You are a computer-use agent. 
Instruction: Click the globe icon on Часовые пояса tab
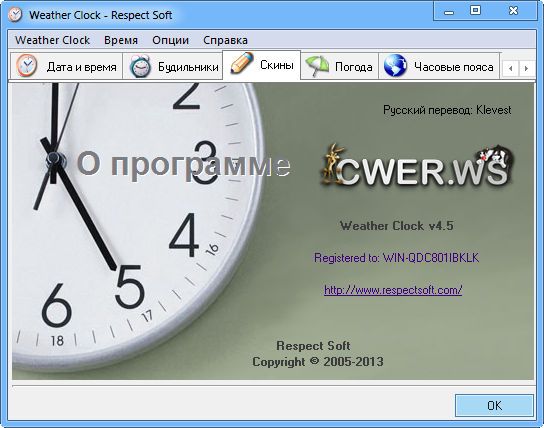pos(395,66)
